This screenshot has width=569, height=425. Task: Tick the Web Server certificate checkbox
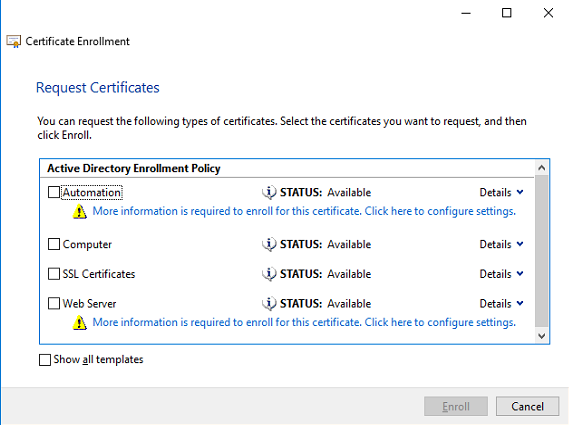pos(54,303)
